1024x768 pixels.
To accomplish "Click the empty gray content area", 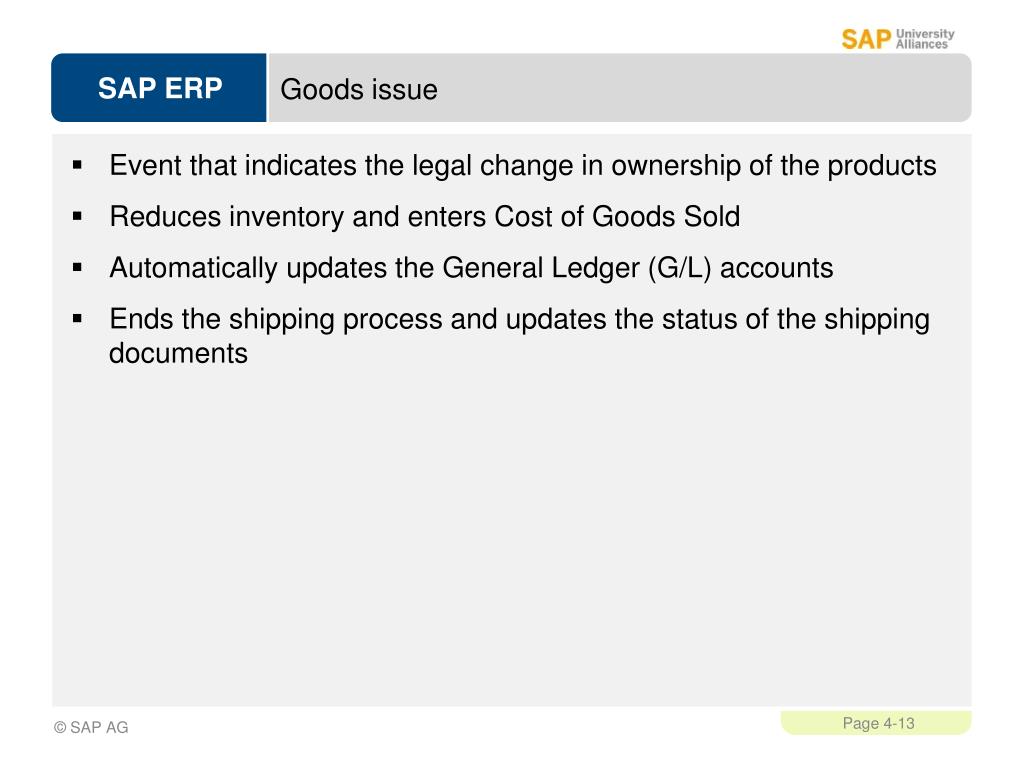I will (511, 536).
